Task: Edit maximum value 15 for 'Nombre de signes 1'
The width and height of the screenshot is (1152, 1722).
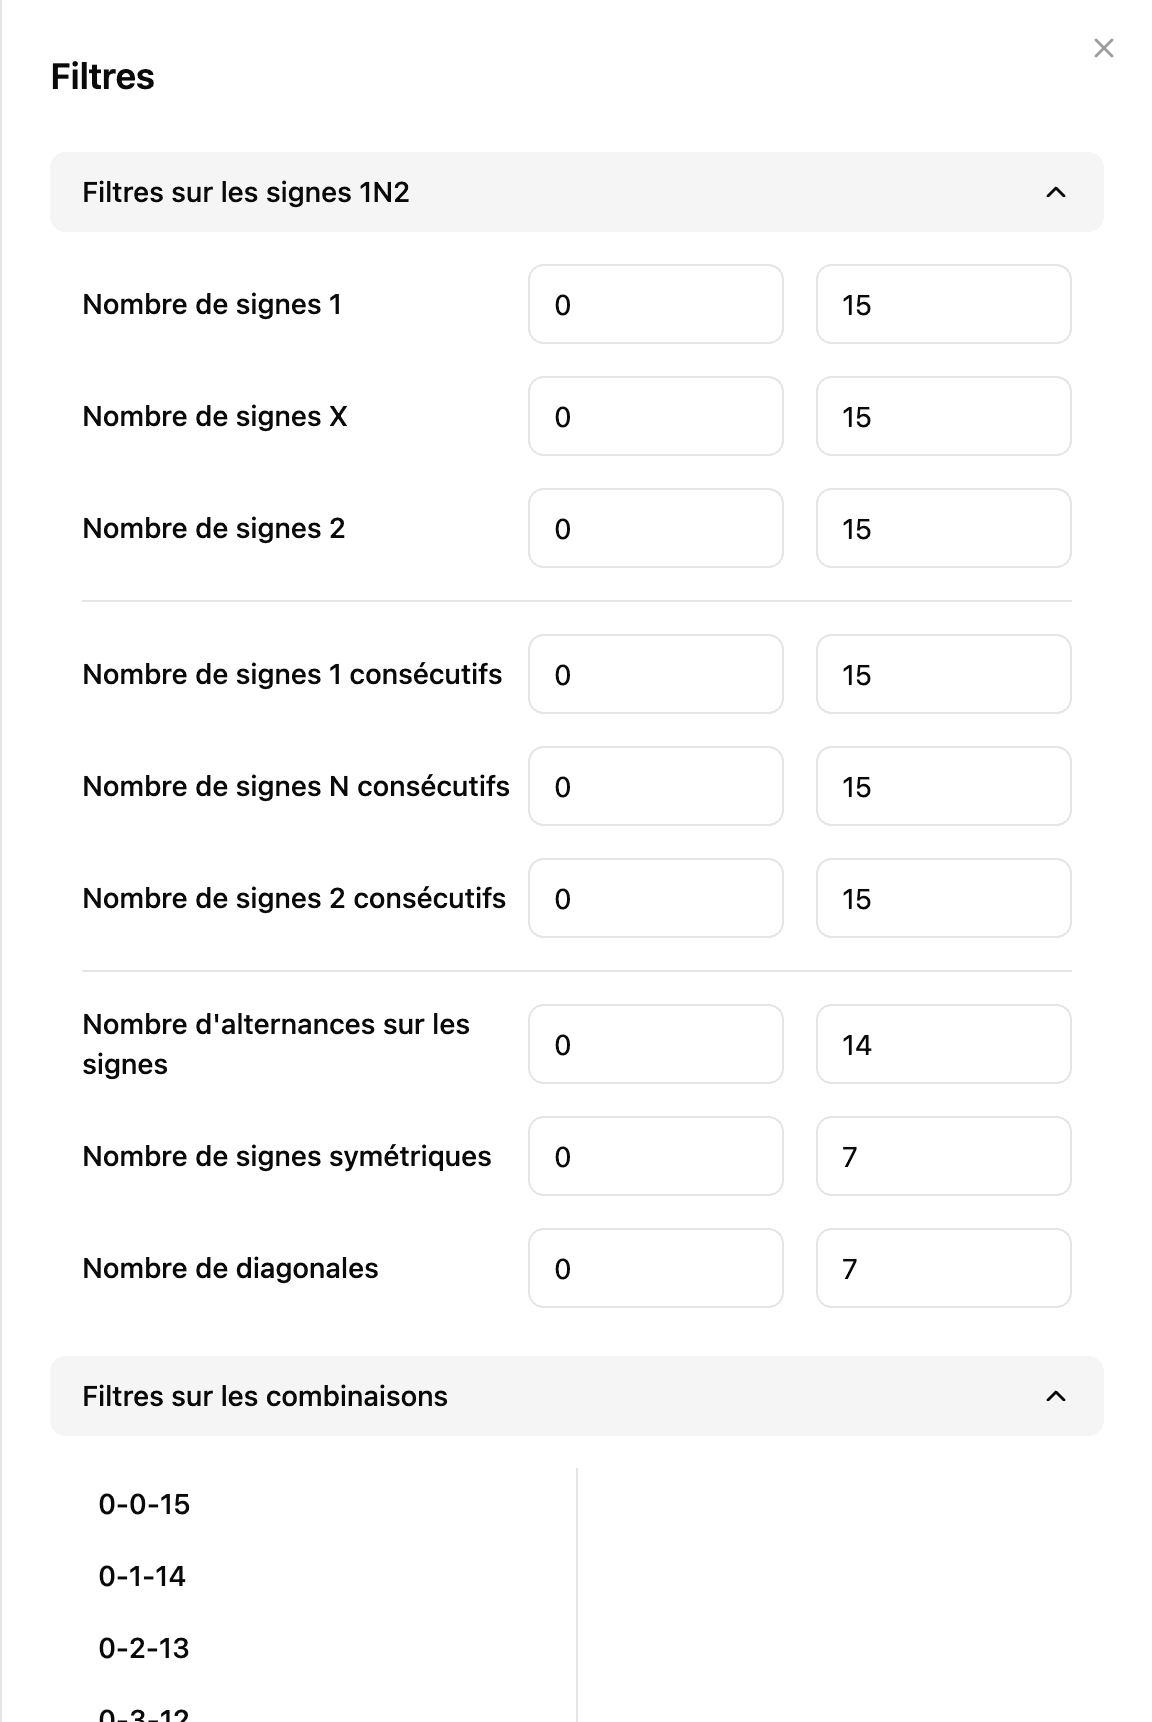Action: pos(943,304)
